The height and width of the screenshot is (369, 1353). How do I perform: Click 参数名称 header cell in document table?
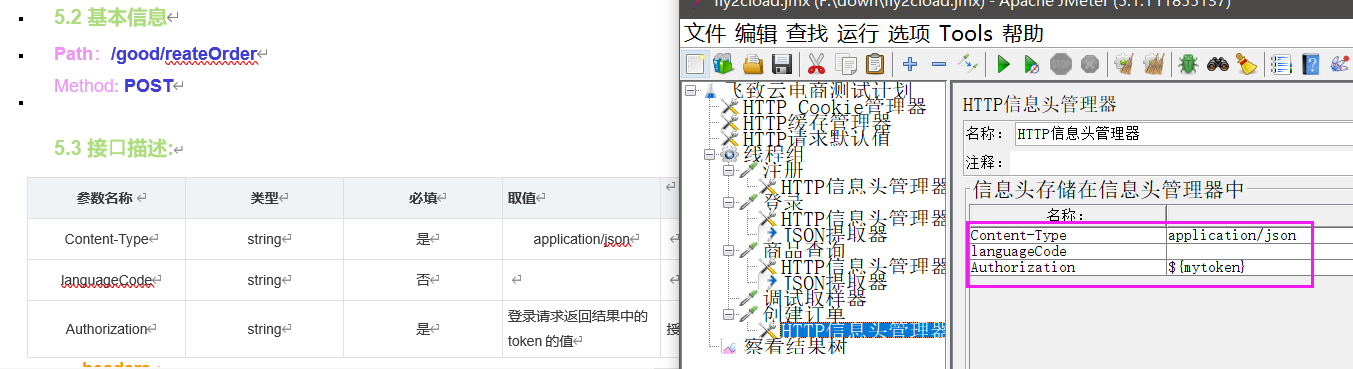105,198
